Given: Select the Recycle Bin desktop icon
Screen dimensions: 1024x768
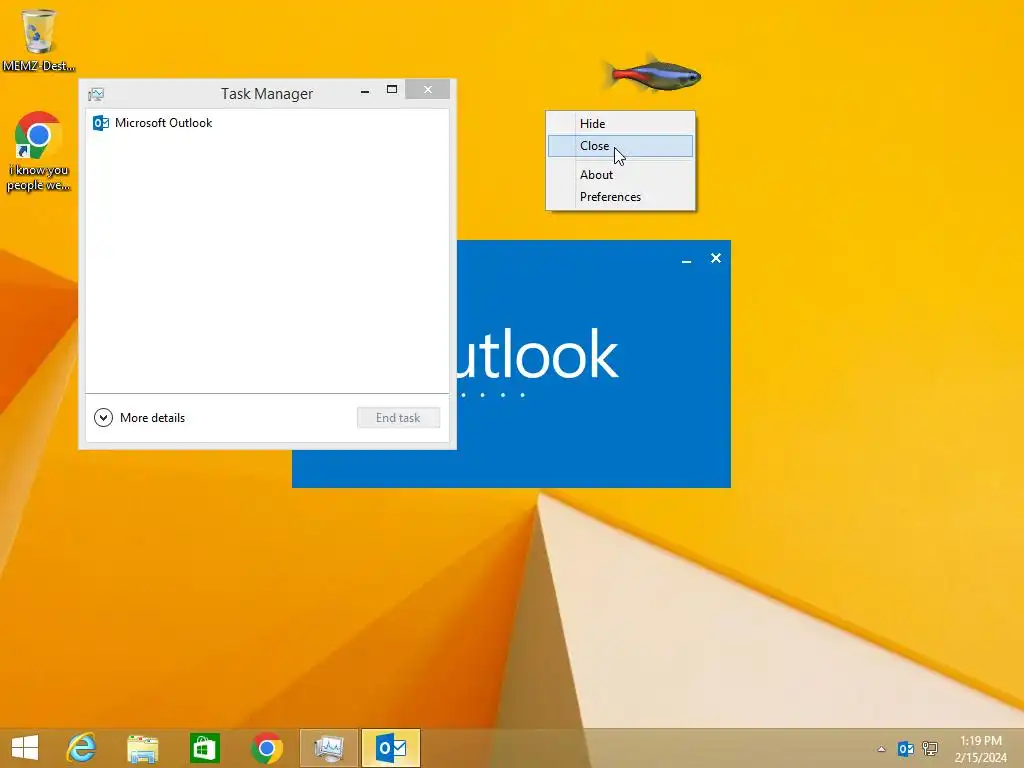Looking at the screenshot, I should pos(39,40).
